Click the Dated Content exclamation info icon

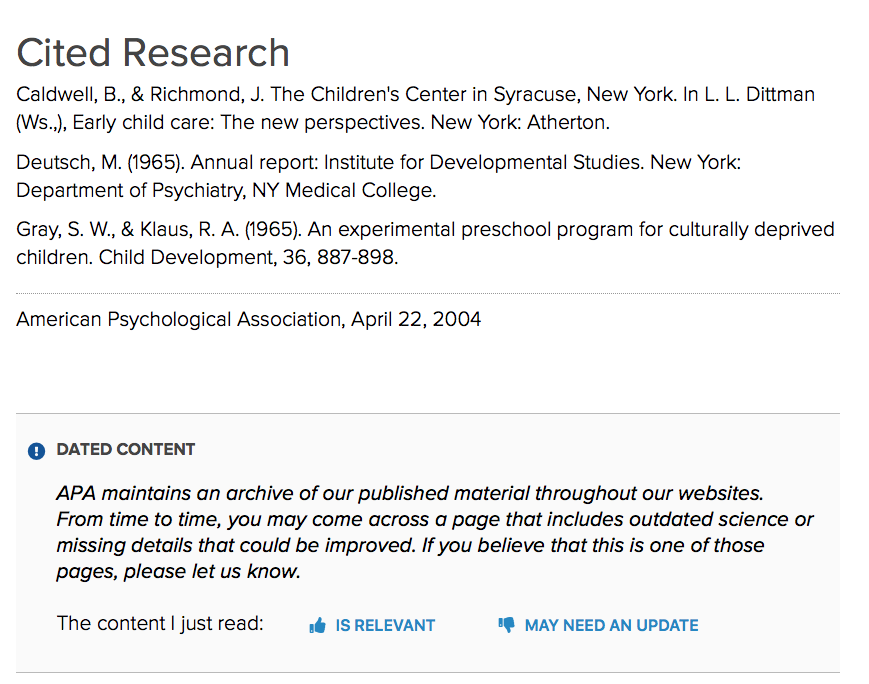coord(37,451)
